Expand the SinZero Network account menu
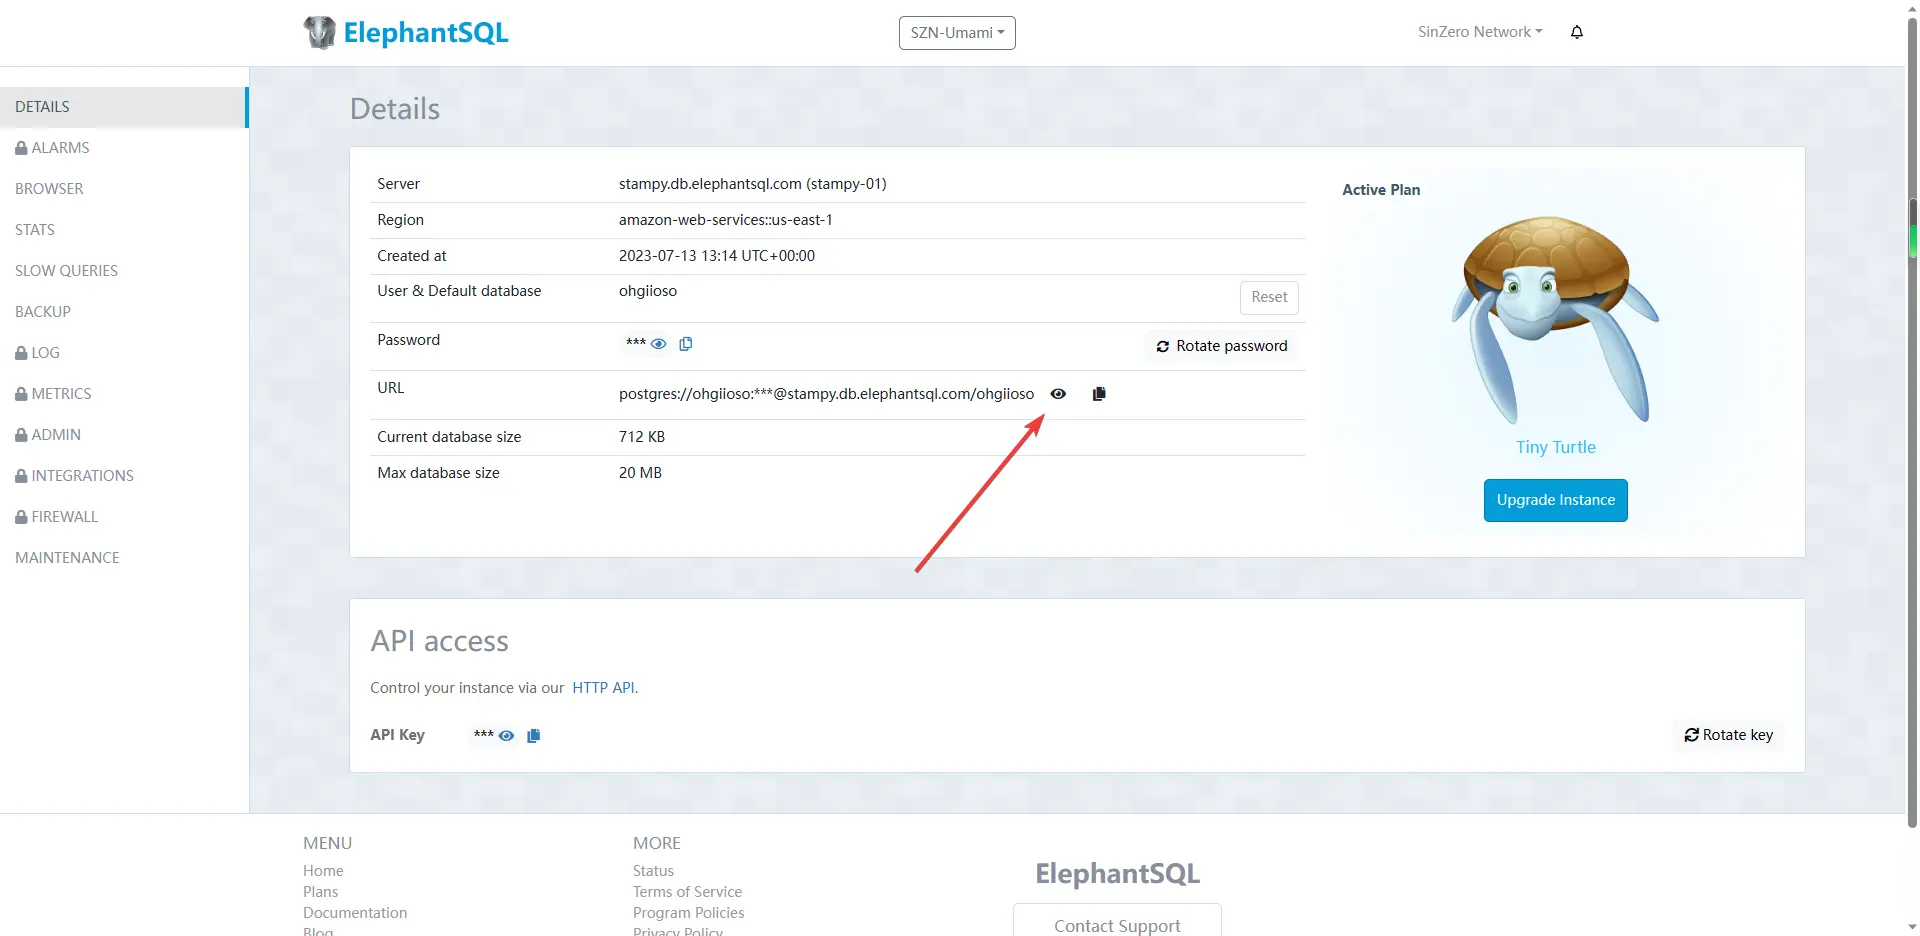1920x936 pixels. click(x=1480, y=32)
